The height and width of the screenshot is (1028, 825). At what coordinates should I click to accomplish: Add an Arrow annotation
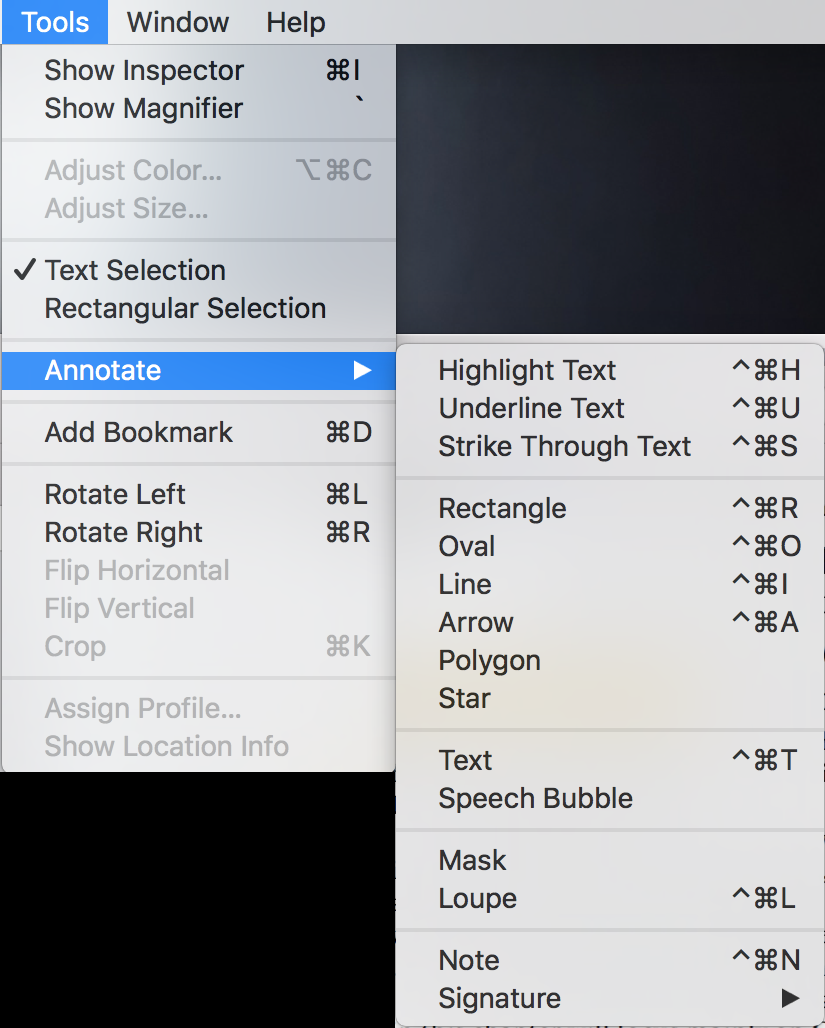pos(476,622)
